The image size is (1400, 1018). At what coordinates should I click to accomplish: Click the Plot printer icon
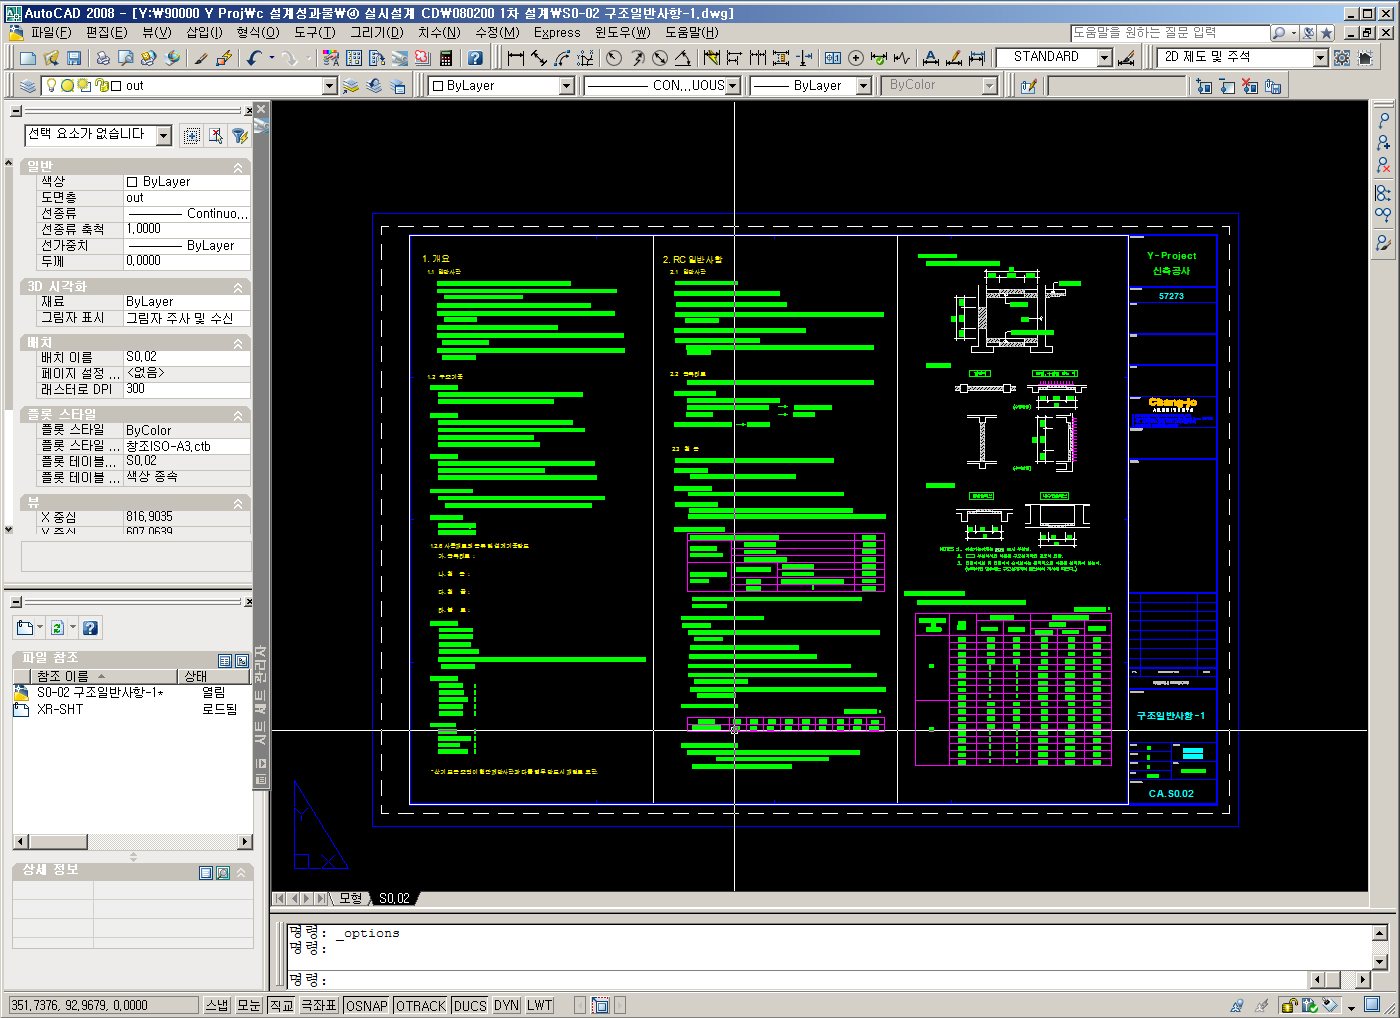click(x=102, y=58)
